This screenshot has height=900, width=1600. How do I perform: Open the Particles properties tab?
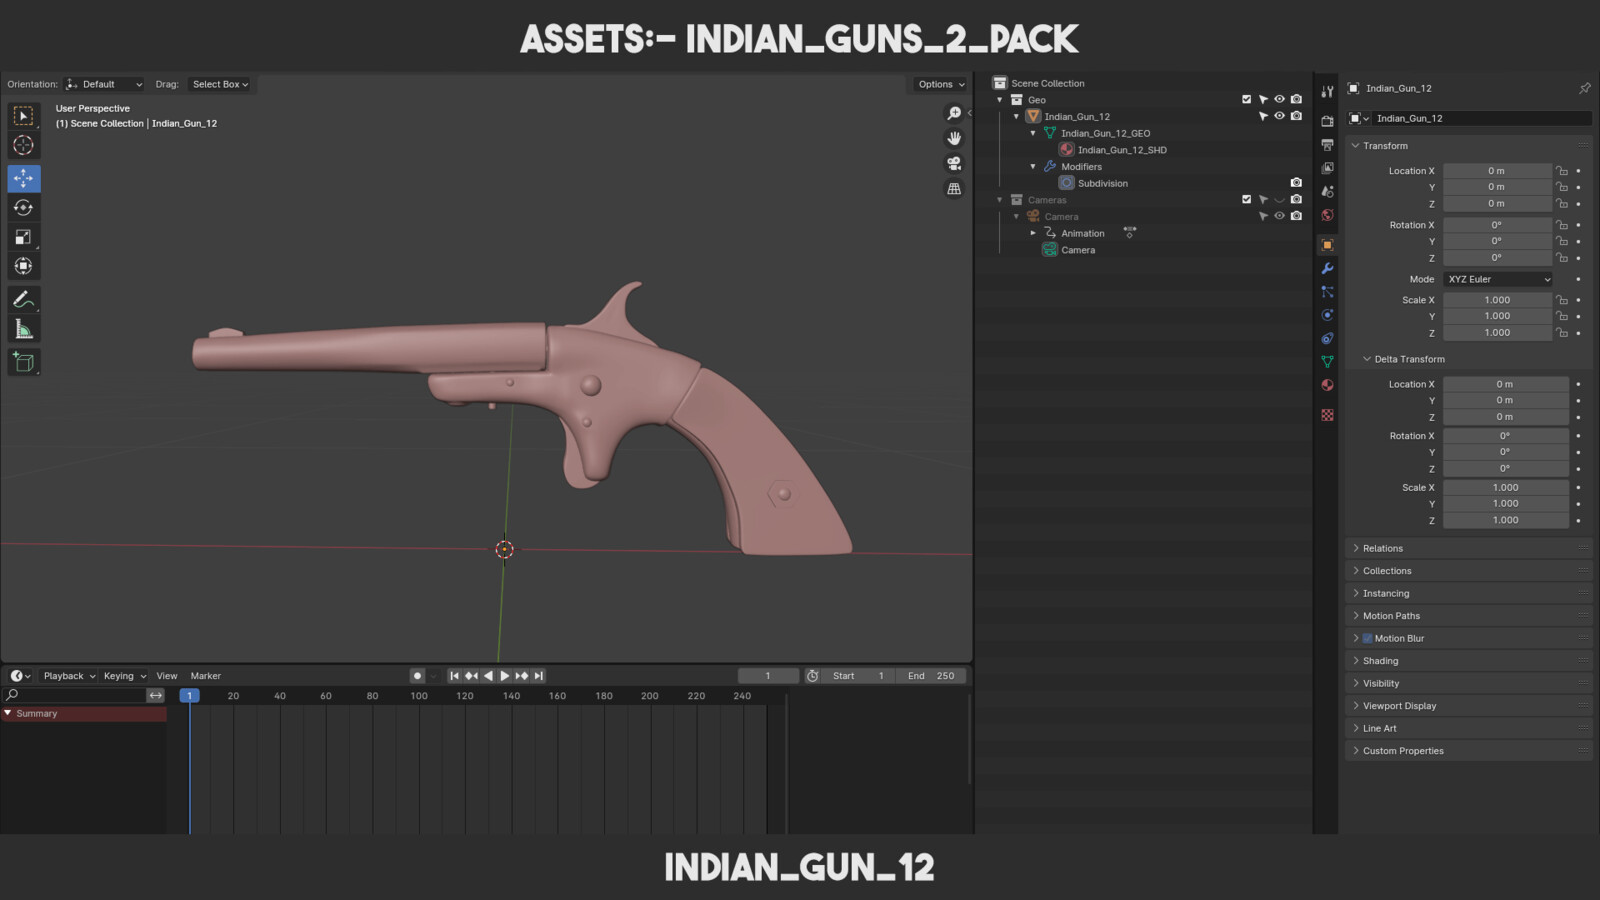coord(1327,292)
